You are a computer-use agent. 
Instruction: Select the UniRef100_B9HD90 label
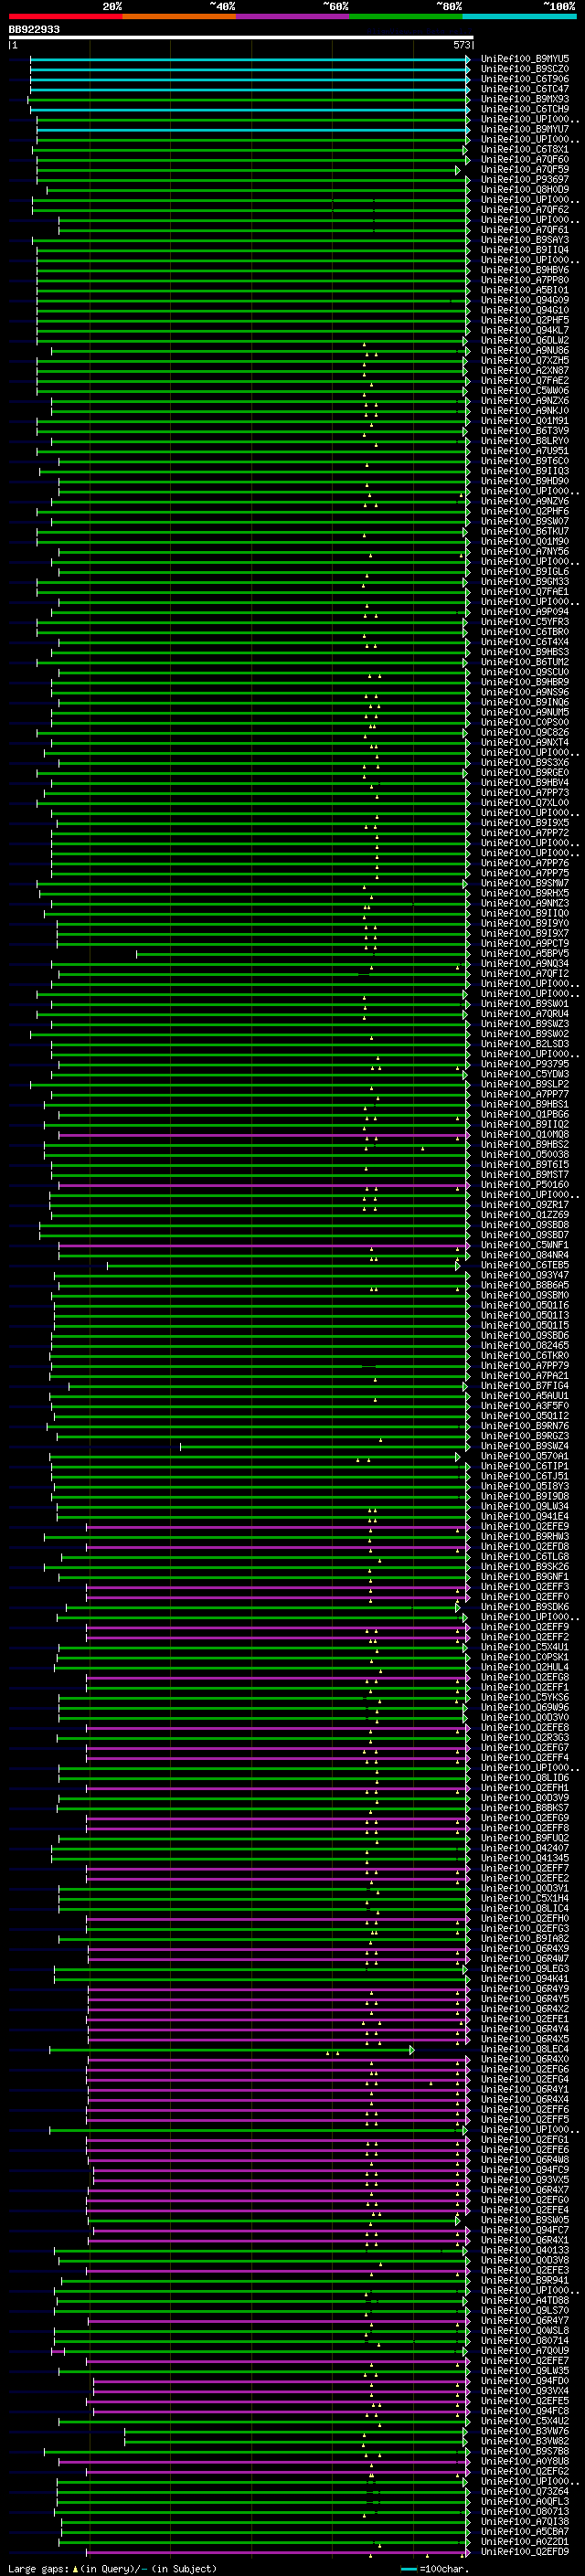[525, 481]
